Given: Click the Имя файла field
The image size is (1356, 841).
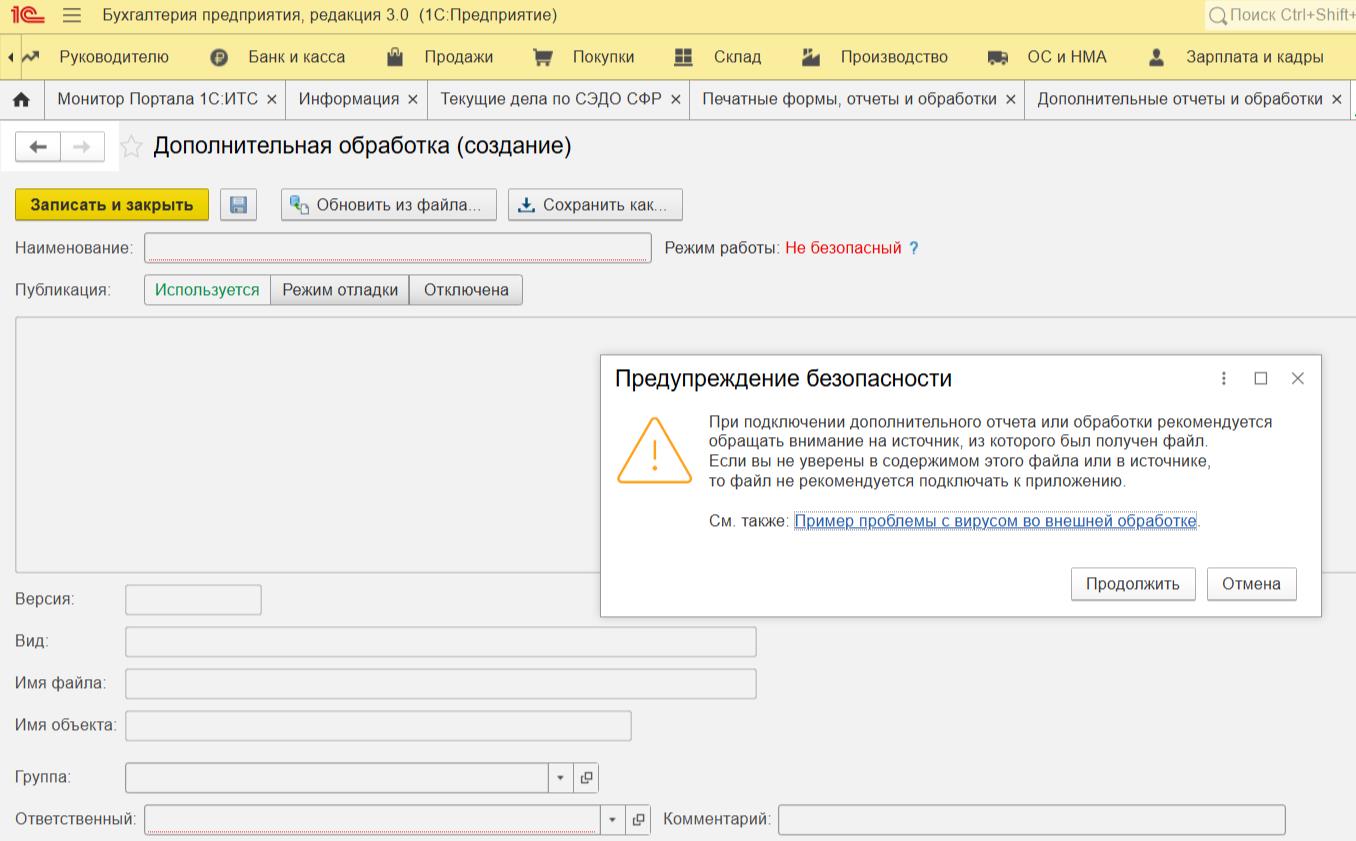Looking at the screenshot, I should click(x=441, y=684).
